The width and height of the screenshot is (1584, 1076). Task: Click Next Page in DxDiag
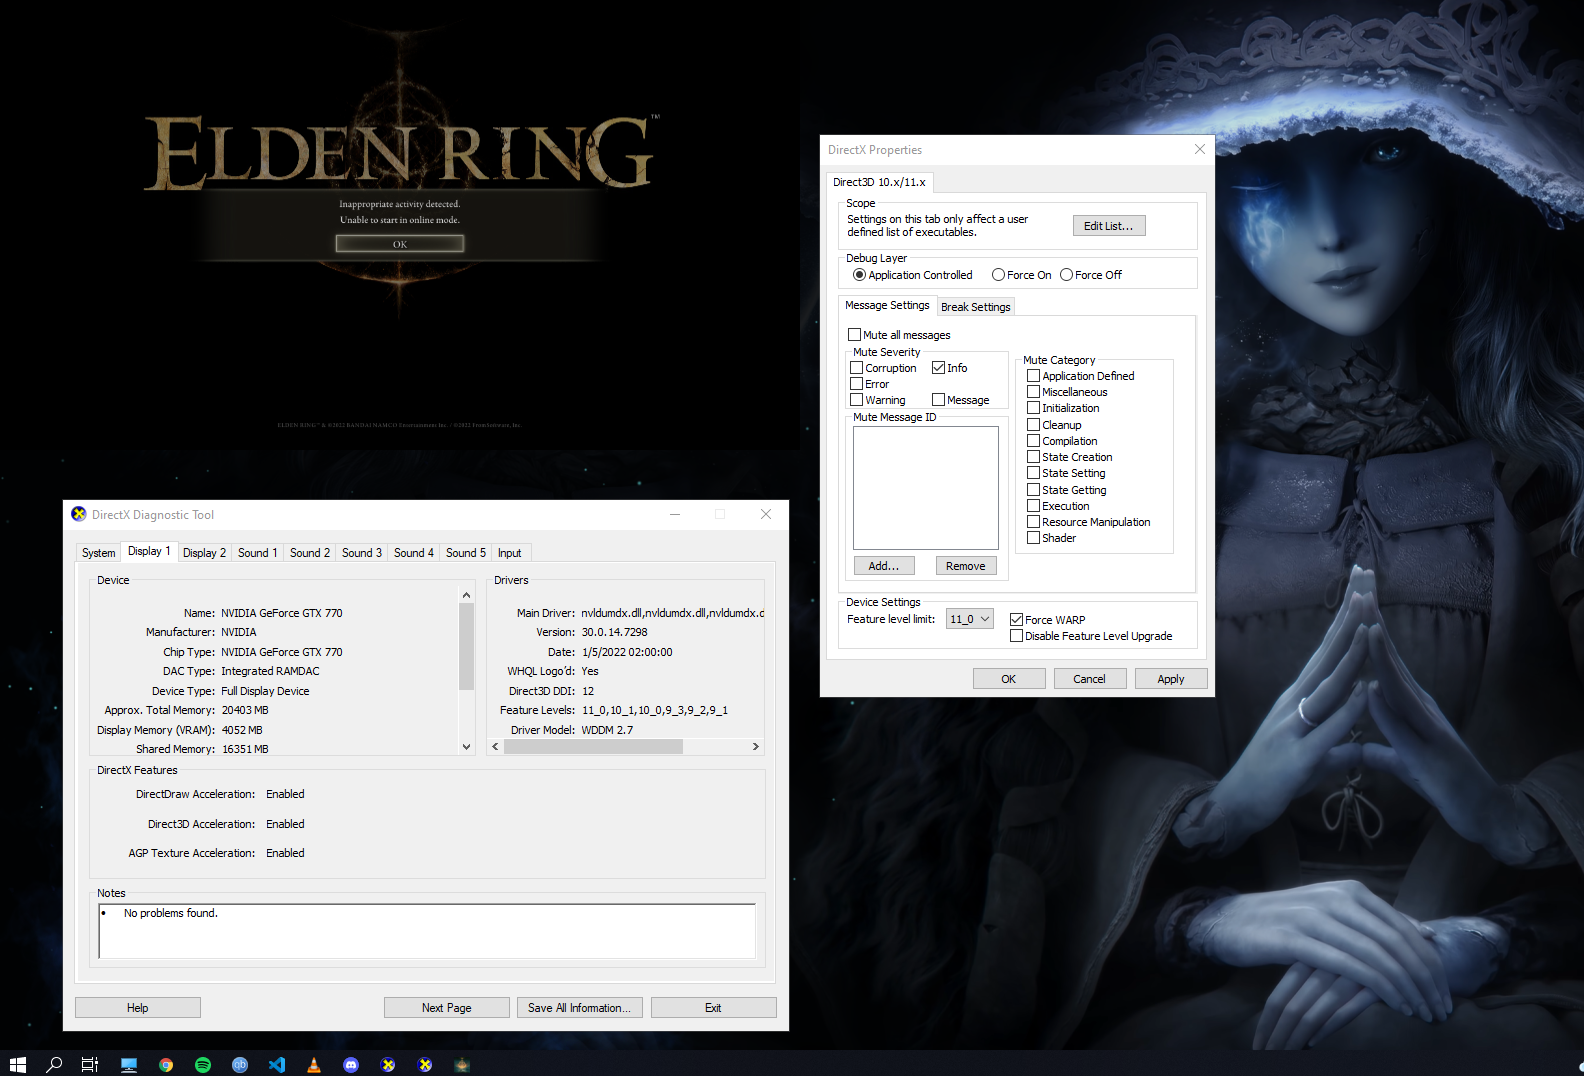click(447, 1008)
